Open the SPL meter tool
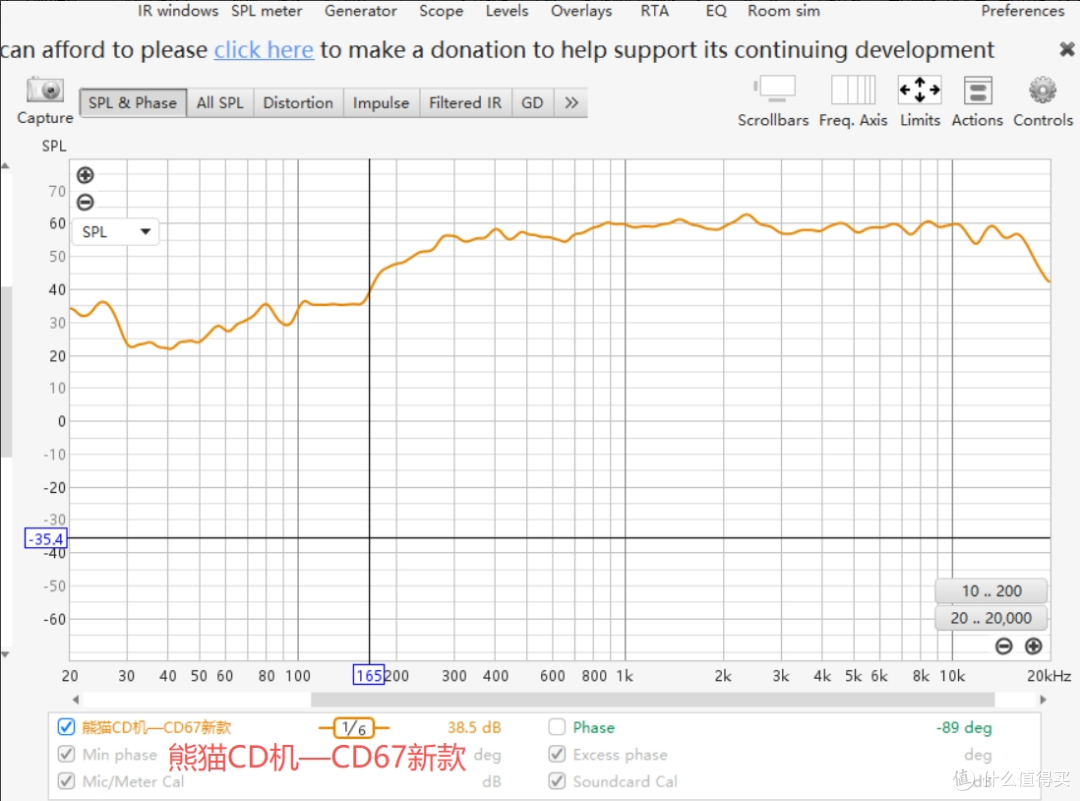 267,10
